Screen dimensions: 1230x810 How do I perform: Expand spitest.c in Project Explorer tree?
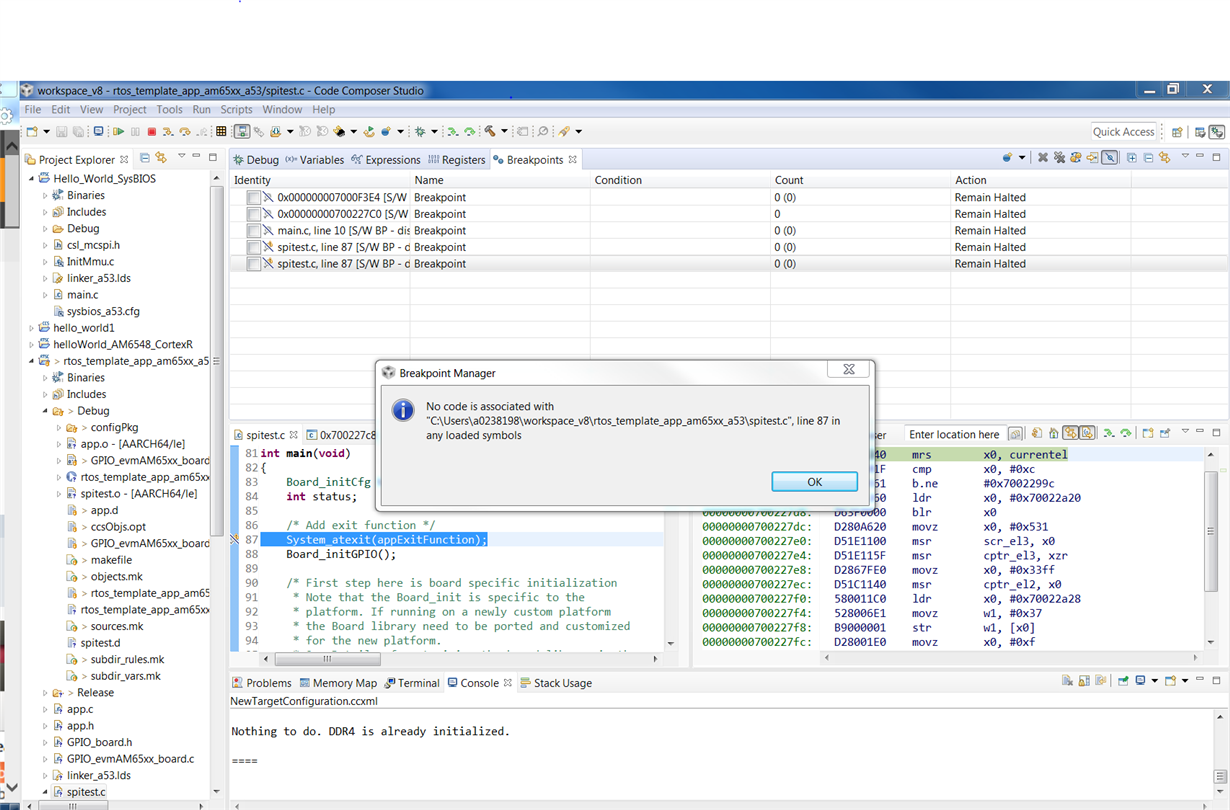[x=45, y=792]
